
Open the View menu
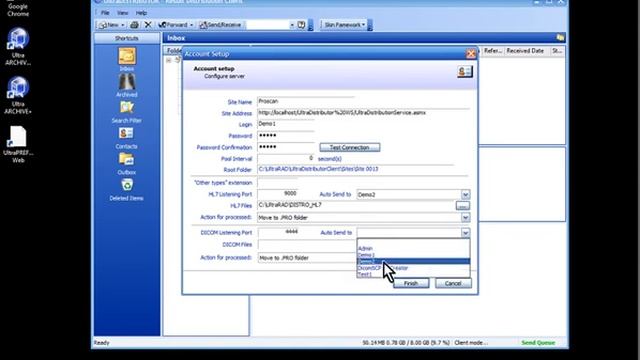pos(122,13)
